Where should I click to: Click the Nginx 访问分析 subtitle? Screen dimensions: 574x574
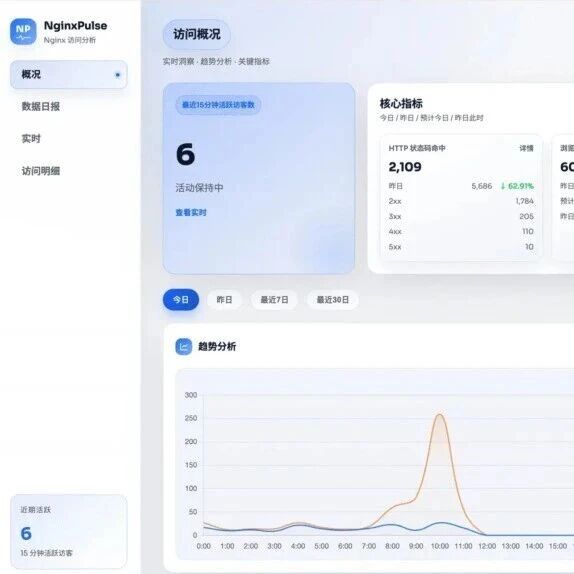[x=70, y=40]
